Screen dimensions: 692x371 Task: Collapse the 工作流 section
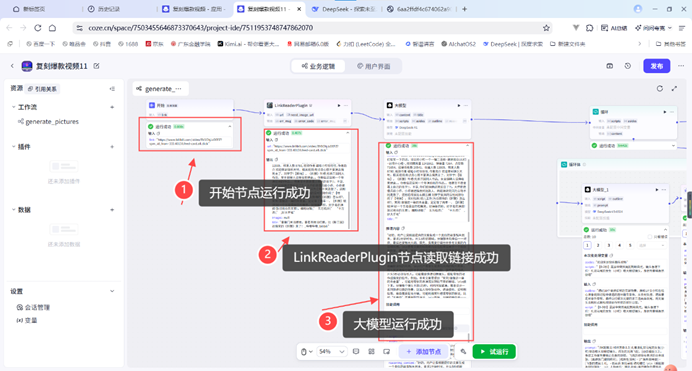pos(13,107)
